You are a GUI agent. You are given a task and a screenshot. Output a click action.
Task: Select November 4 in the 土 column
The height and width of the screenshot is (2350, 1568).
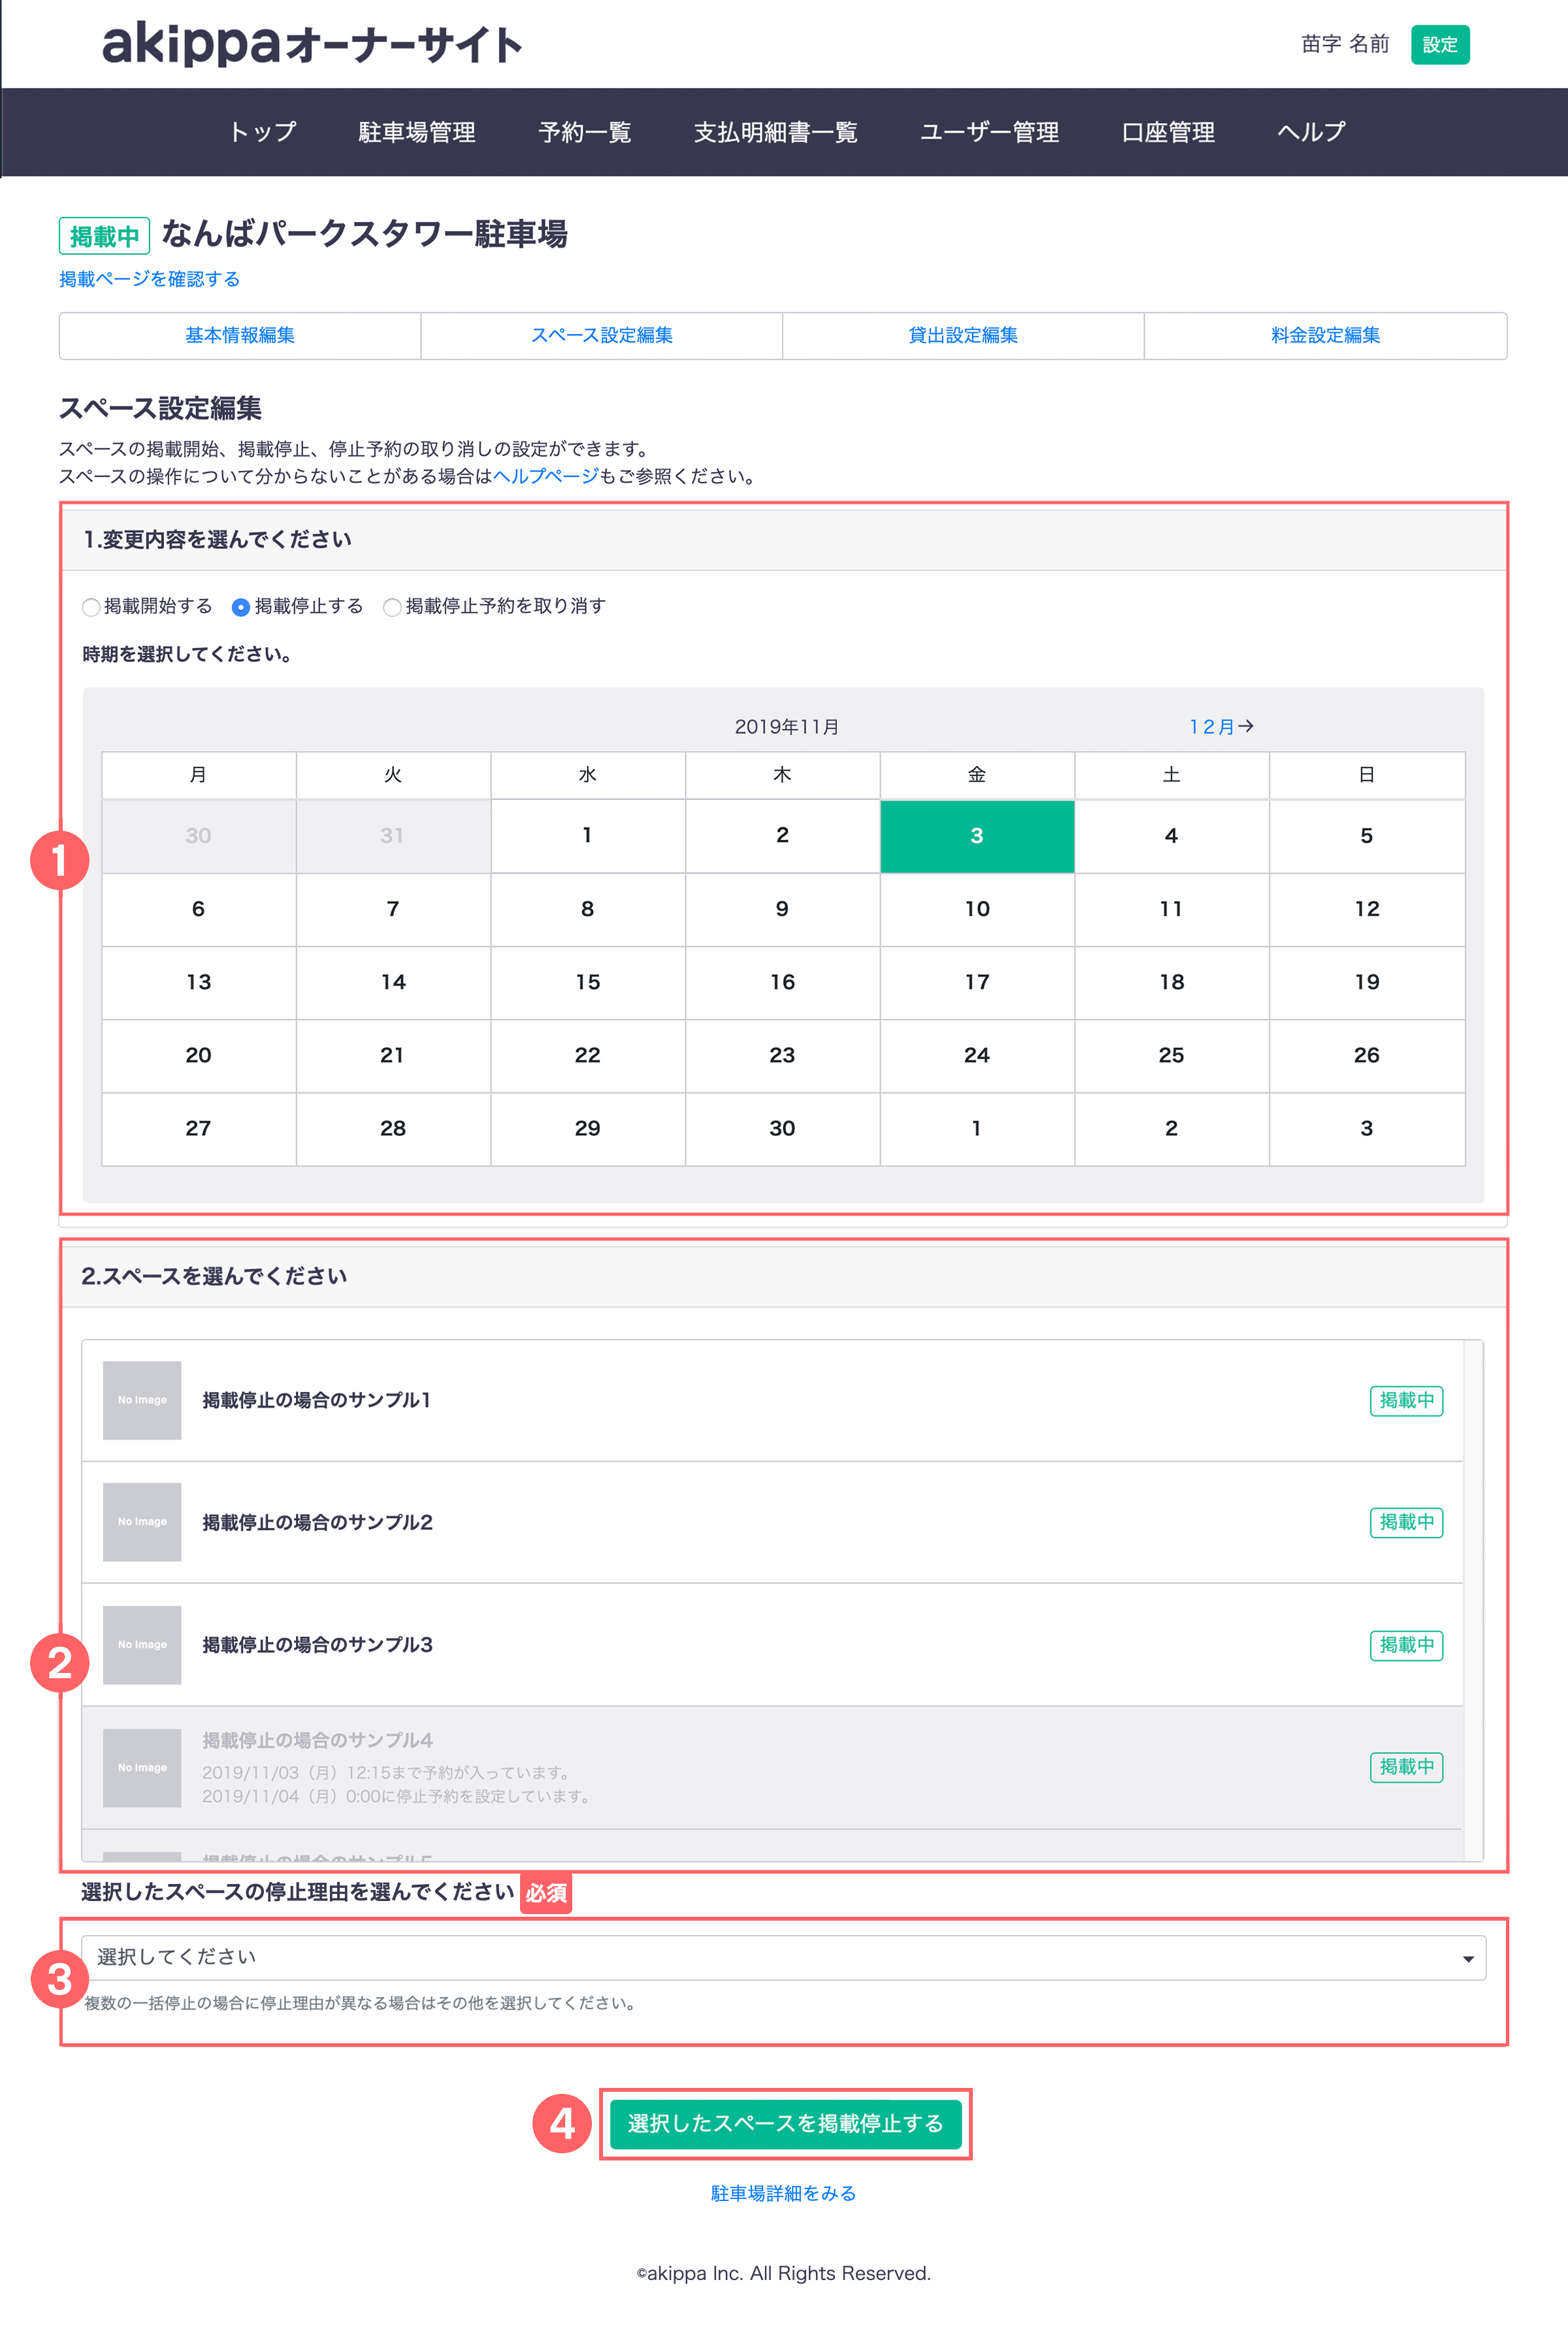pyautogui.click(x=1172, y=836)
